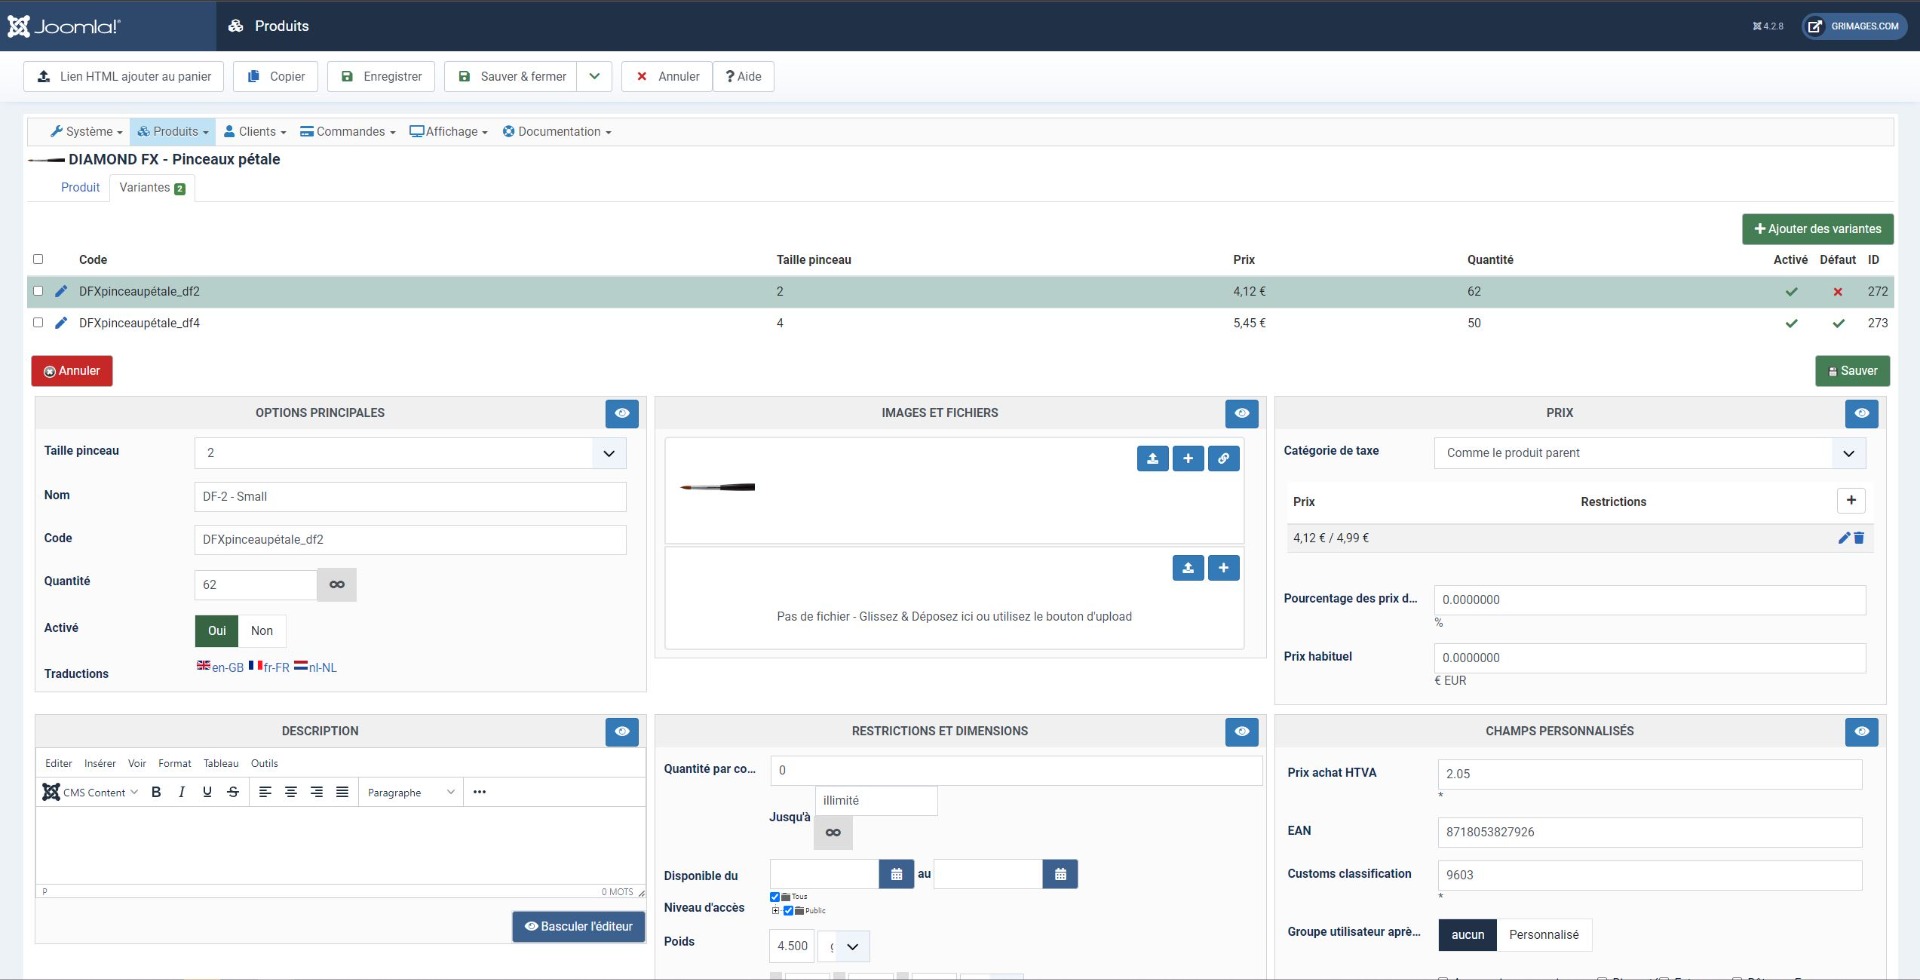1920x980 pixels.
Task: Add an existing image with the plus icon
Action: [x=1188, y=458]
